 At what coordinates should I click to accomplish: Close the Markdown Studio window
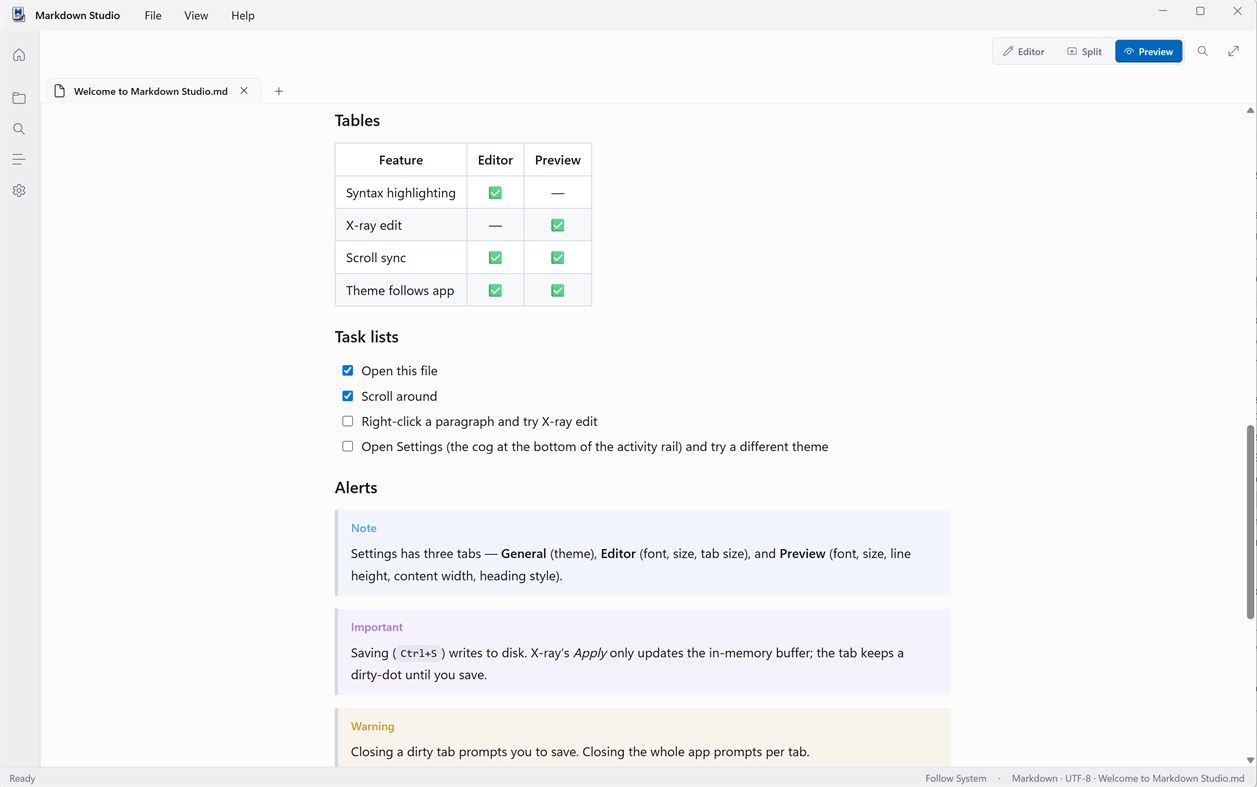(x=1237, y=11)
